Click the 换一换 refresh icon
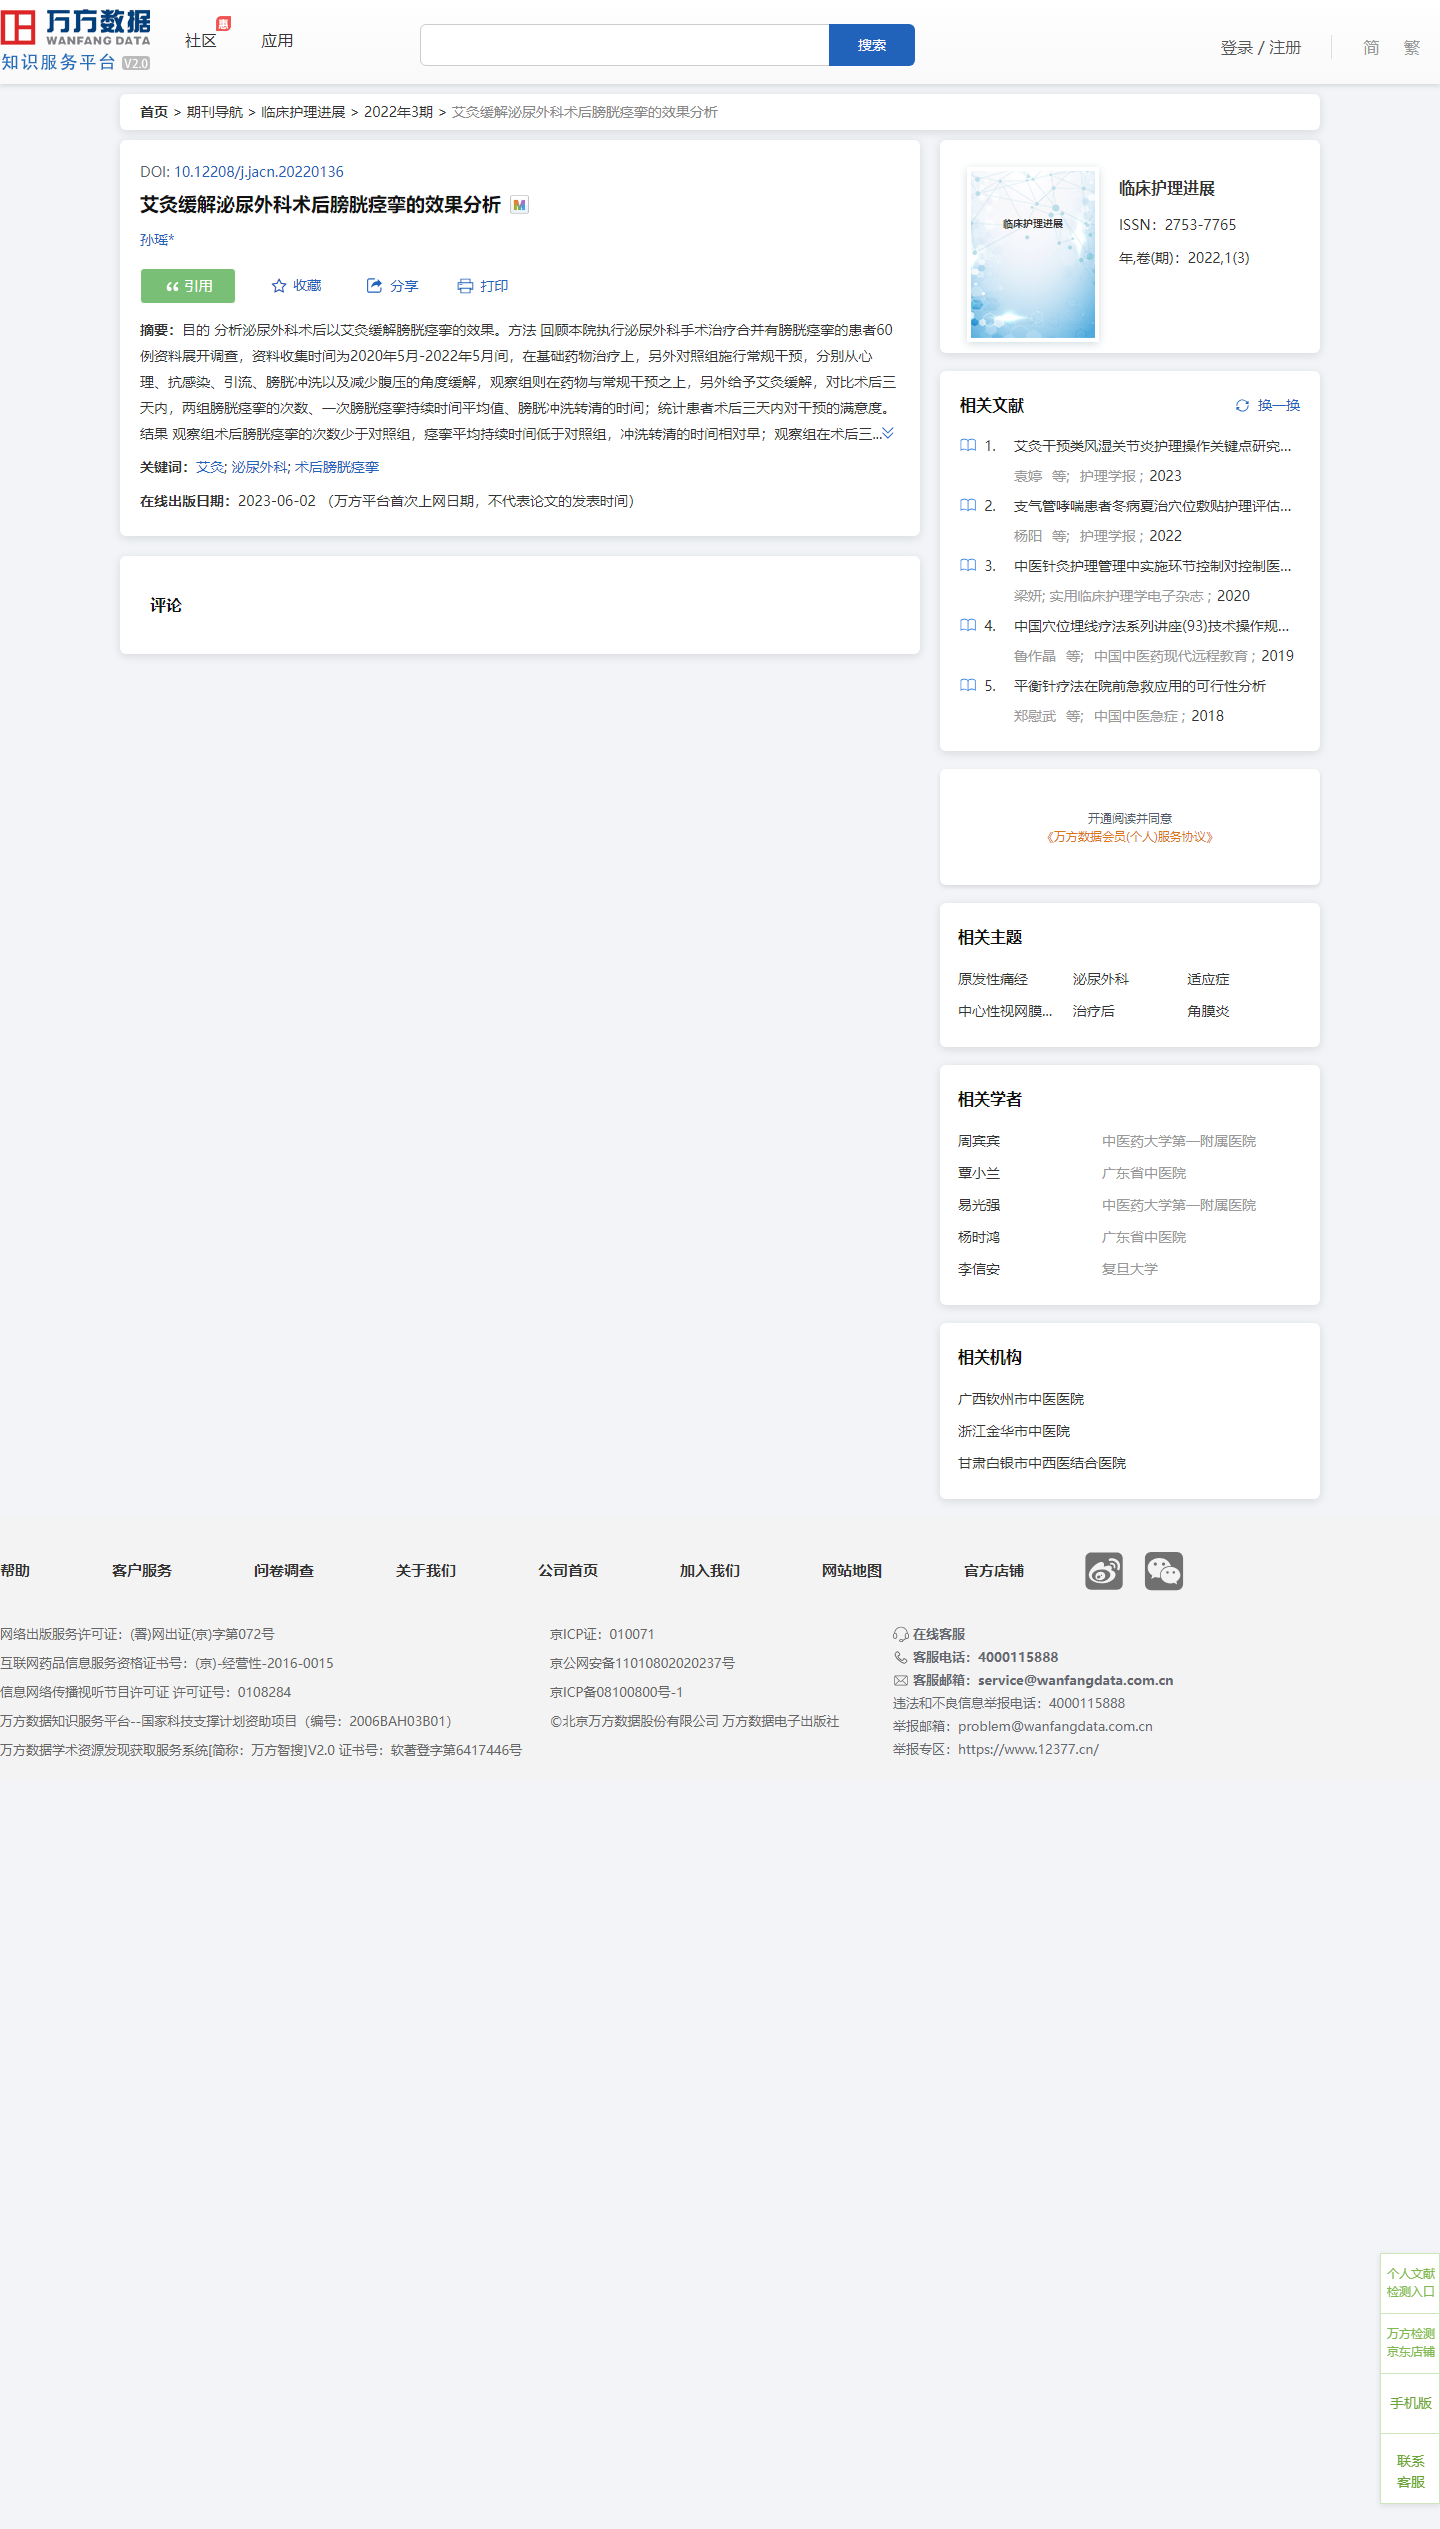This screenshot has height=2529, width=1440. [1242, 405]
